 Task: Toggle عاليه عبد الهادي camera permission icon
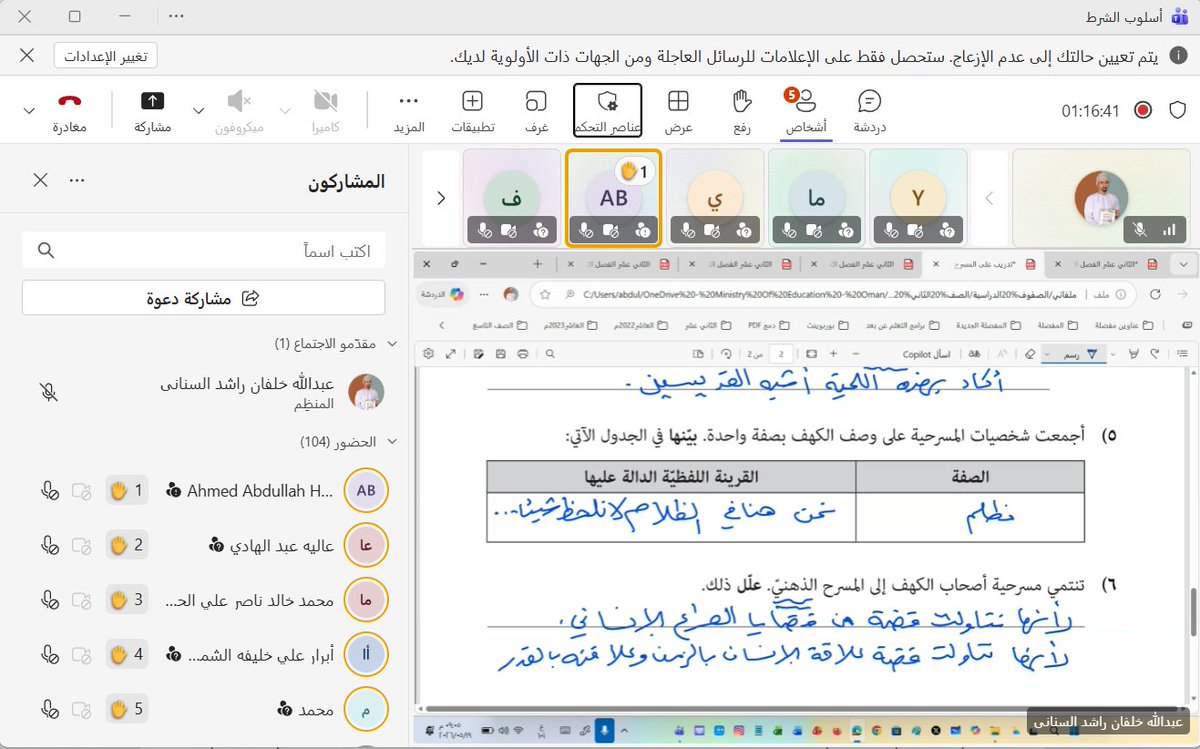pos(82,545)
